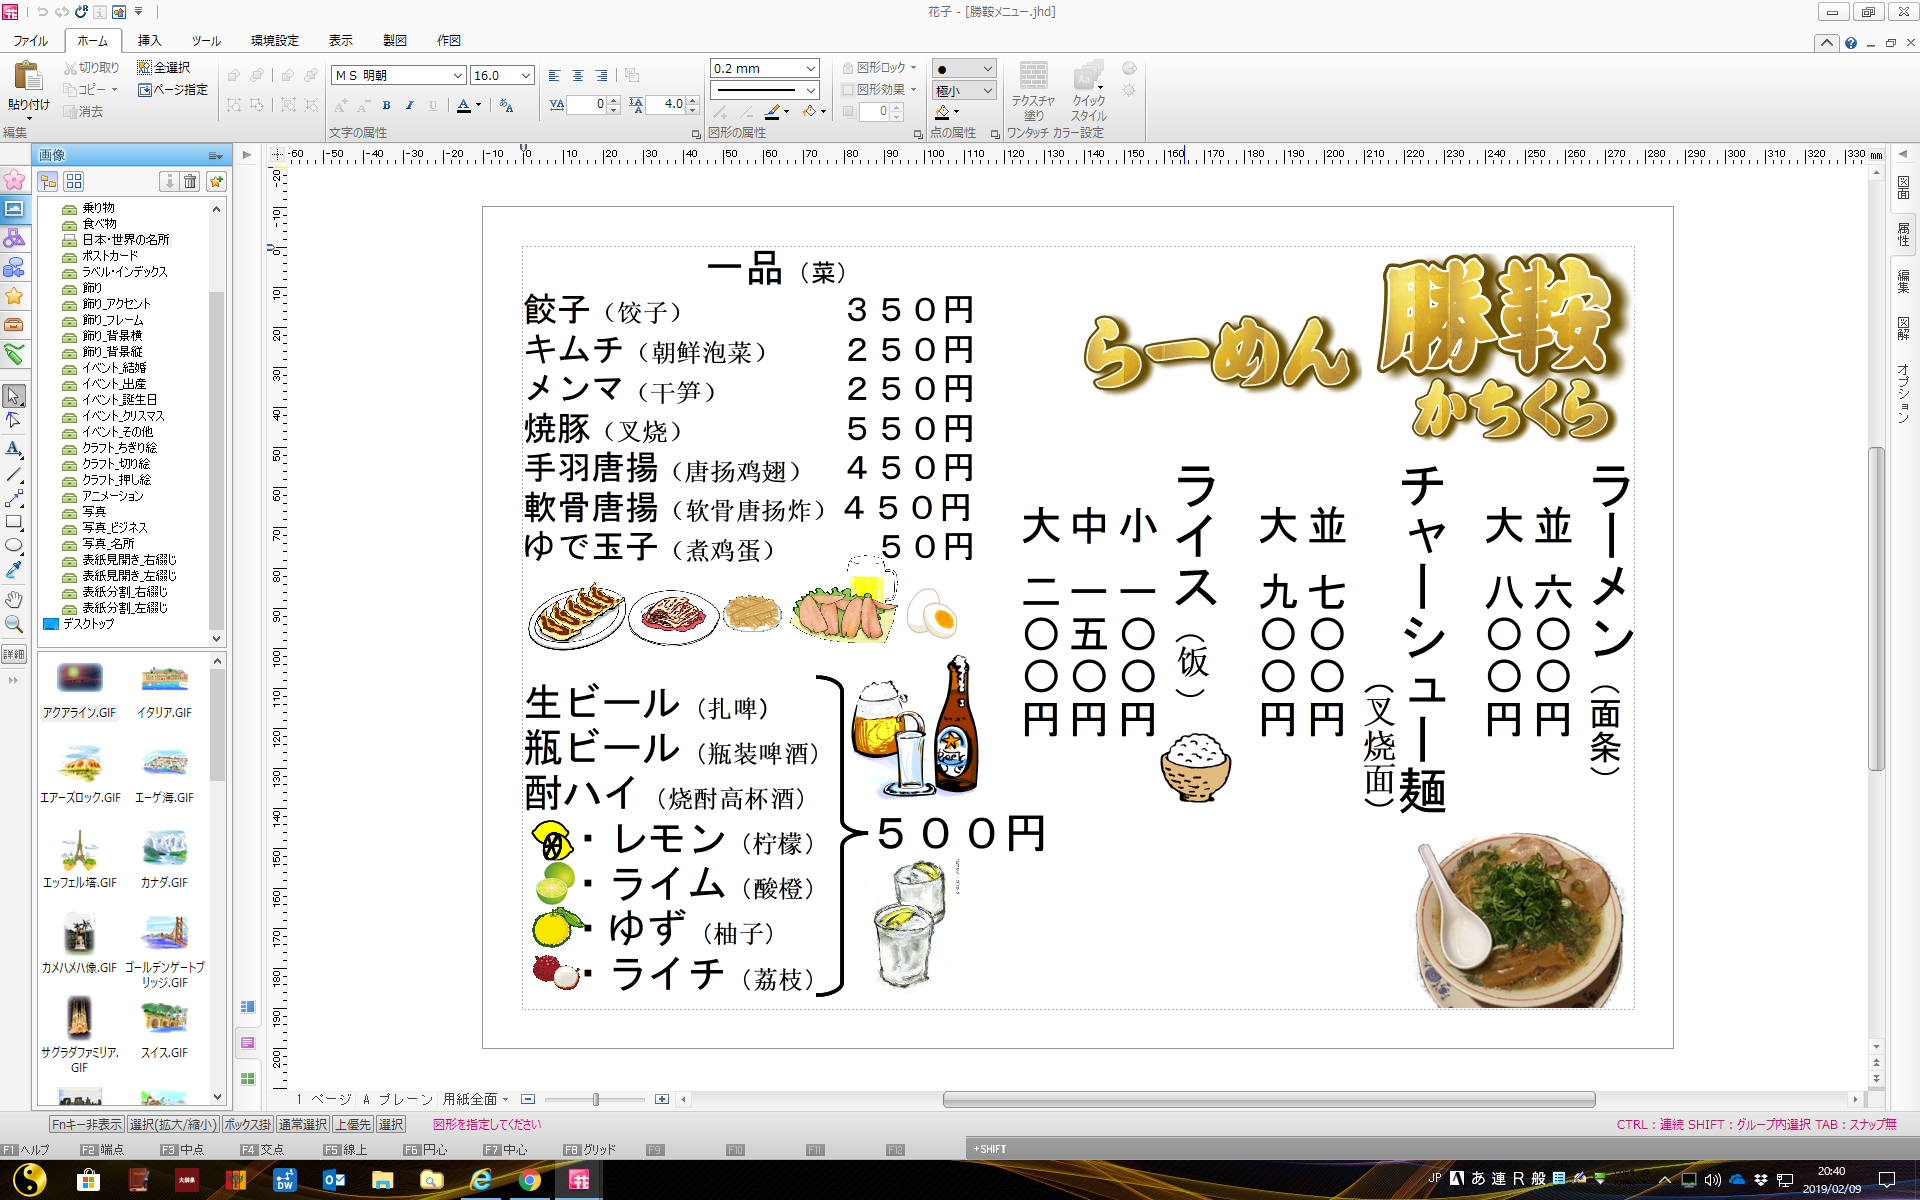Open the MS 明朝 font dropdown
Viewport: 1920px width, 1200px height.
point(458,75)
